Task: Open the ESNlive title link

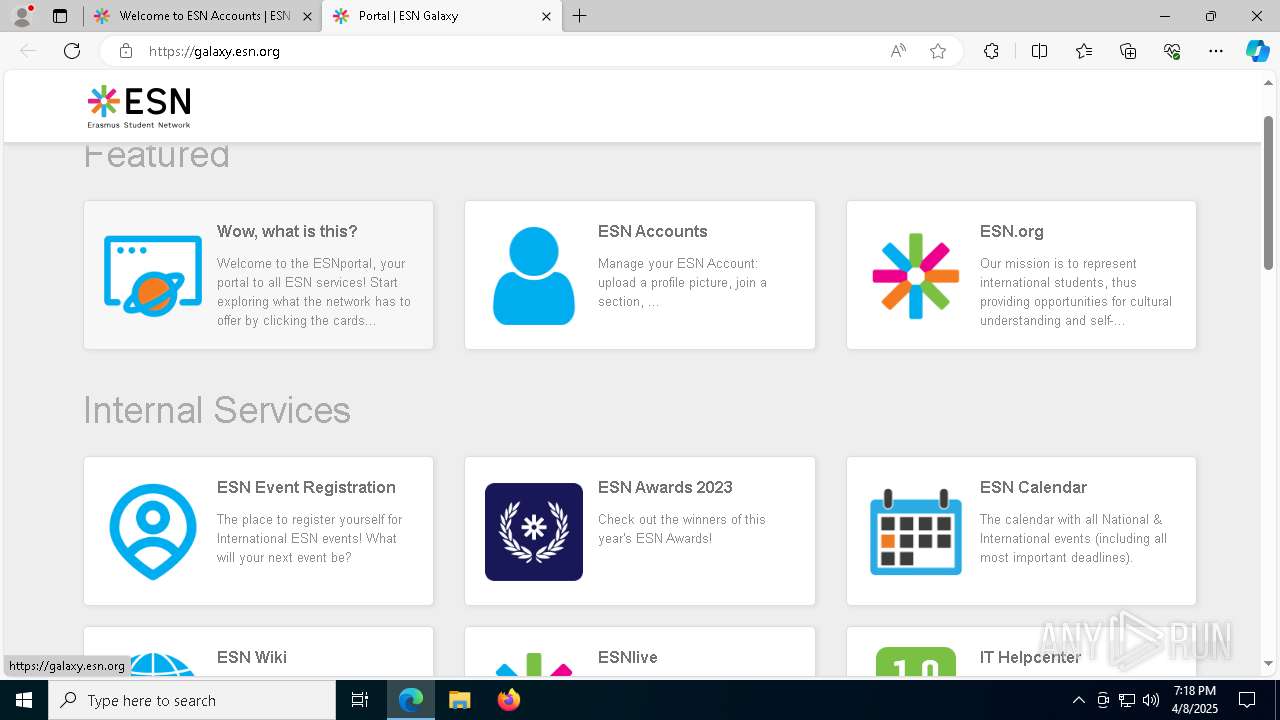Action: 628,657
